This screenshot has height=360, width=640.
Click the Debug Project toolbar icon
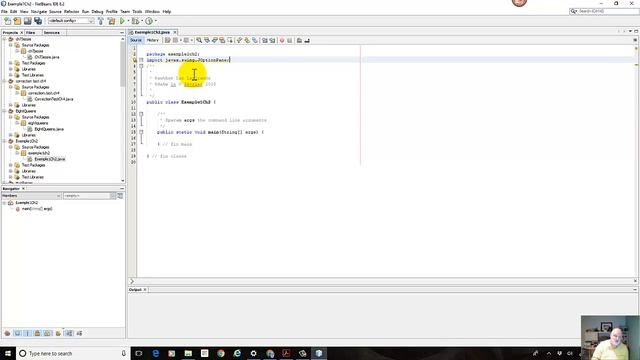[135, 21]
